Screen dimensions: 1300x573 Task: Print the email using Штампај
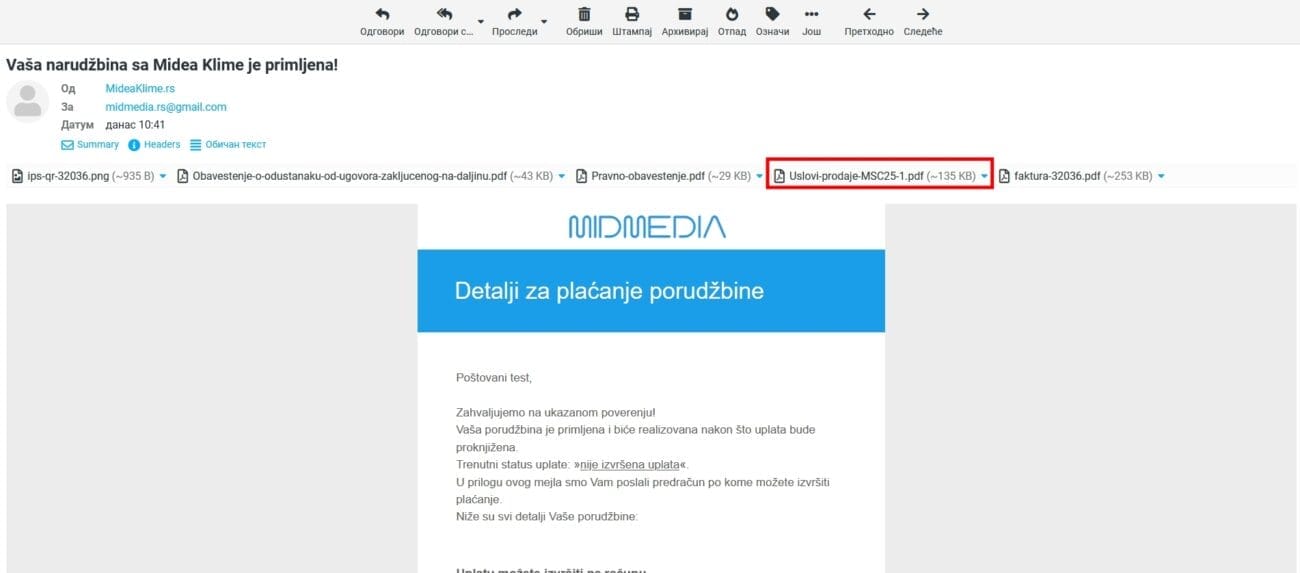coord(632,14)
